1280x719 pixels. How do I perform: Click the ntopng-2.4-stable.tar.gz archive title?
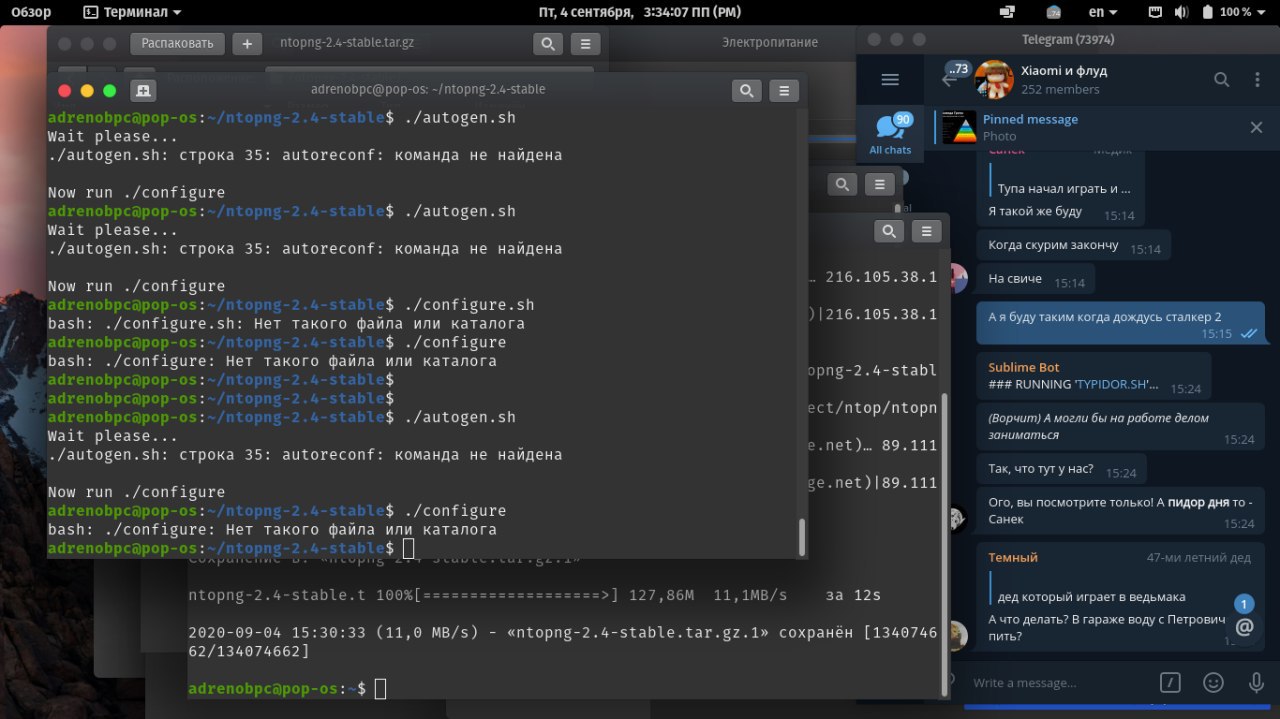pos(346,43)
